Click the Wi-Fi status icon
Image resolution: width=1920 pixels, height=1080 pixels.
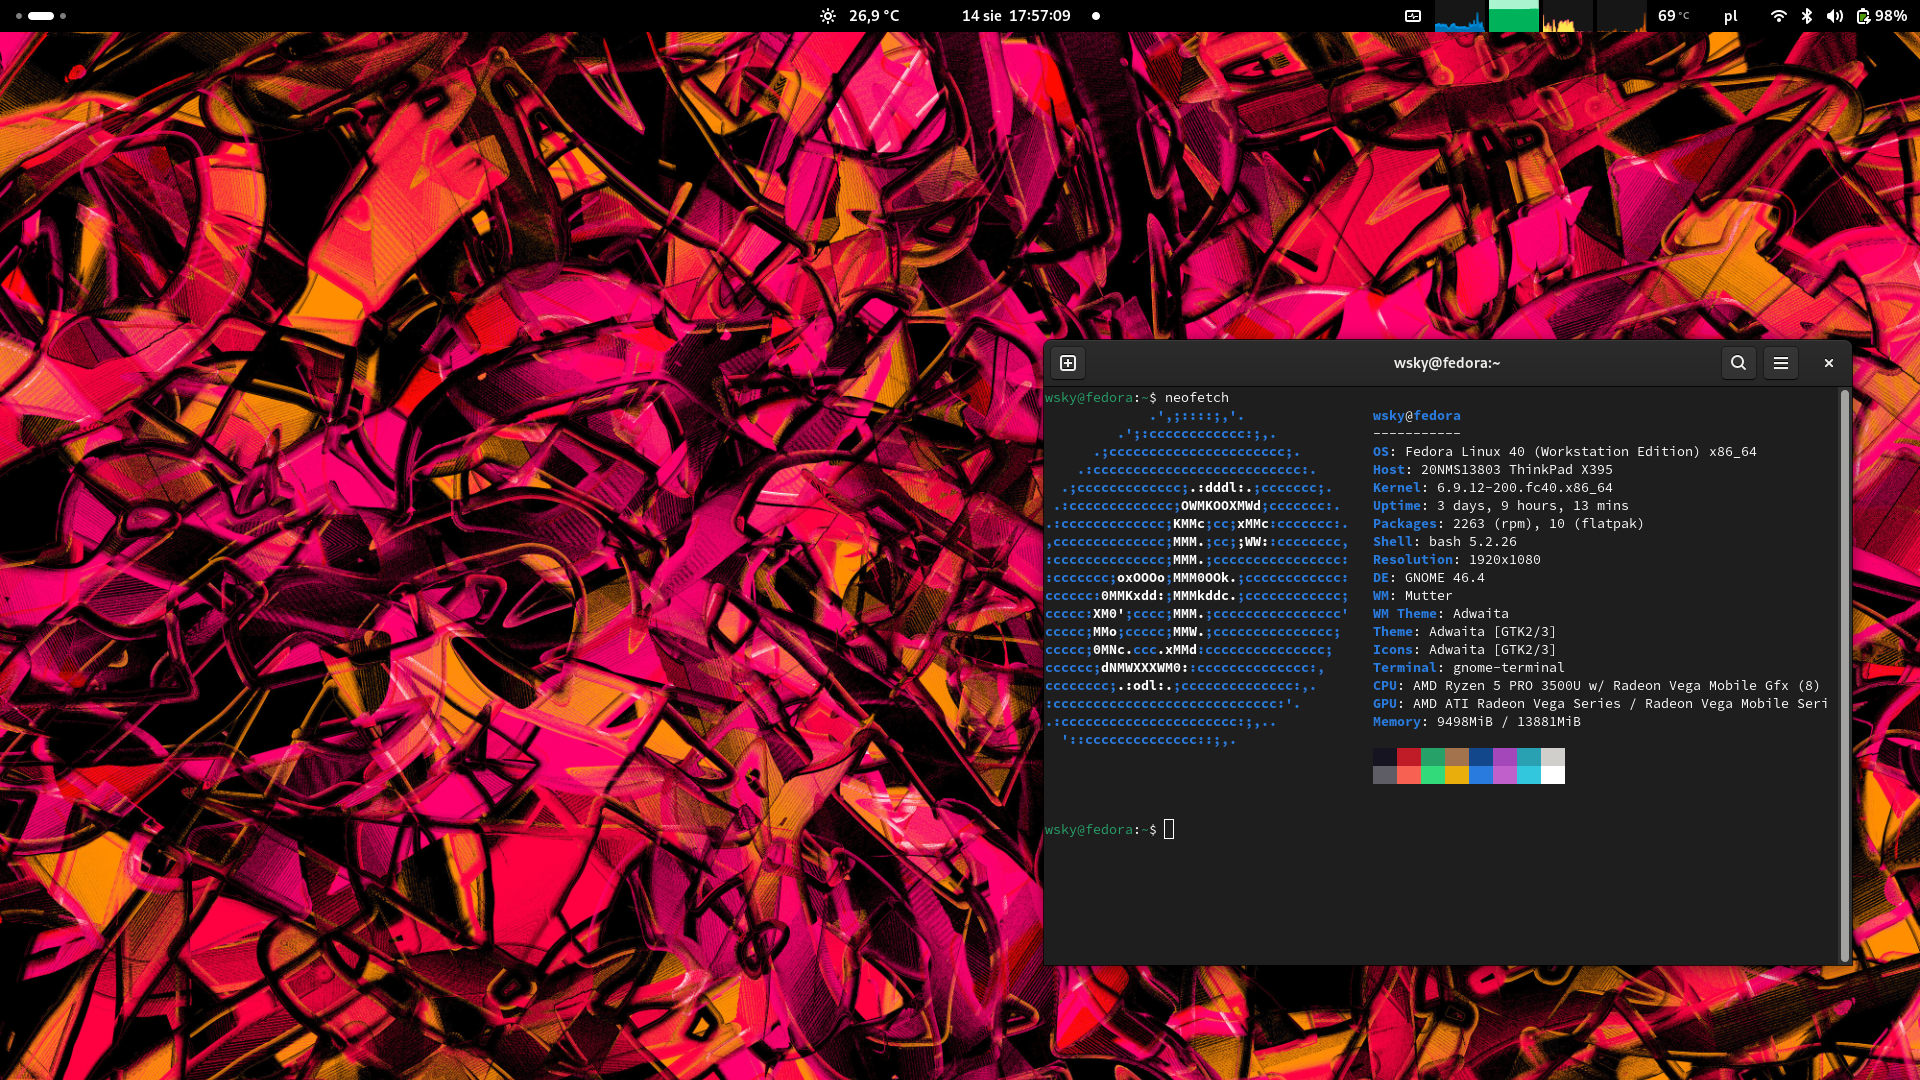point(1778,16)
